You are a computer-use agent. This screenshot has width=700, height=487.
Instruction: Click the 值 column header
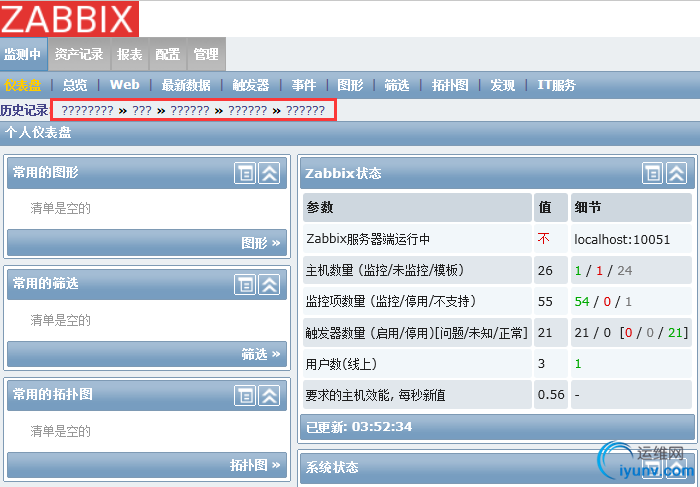[551, 208]
